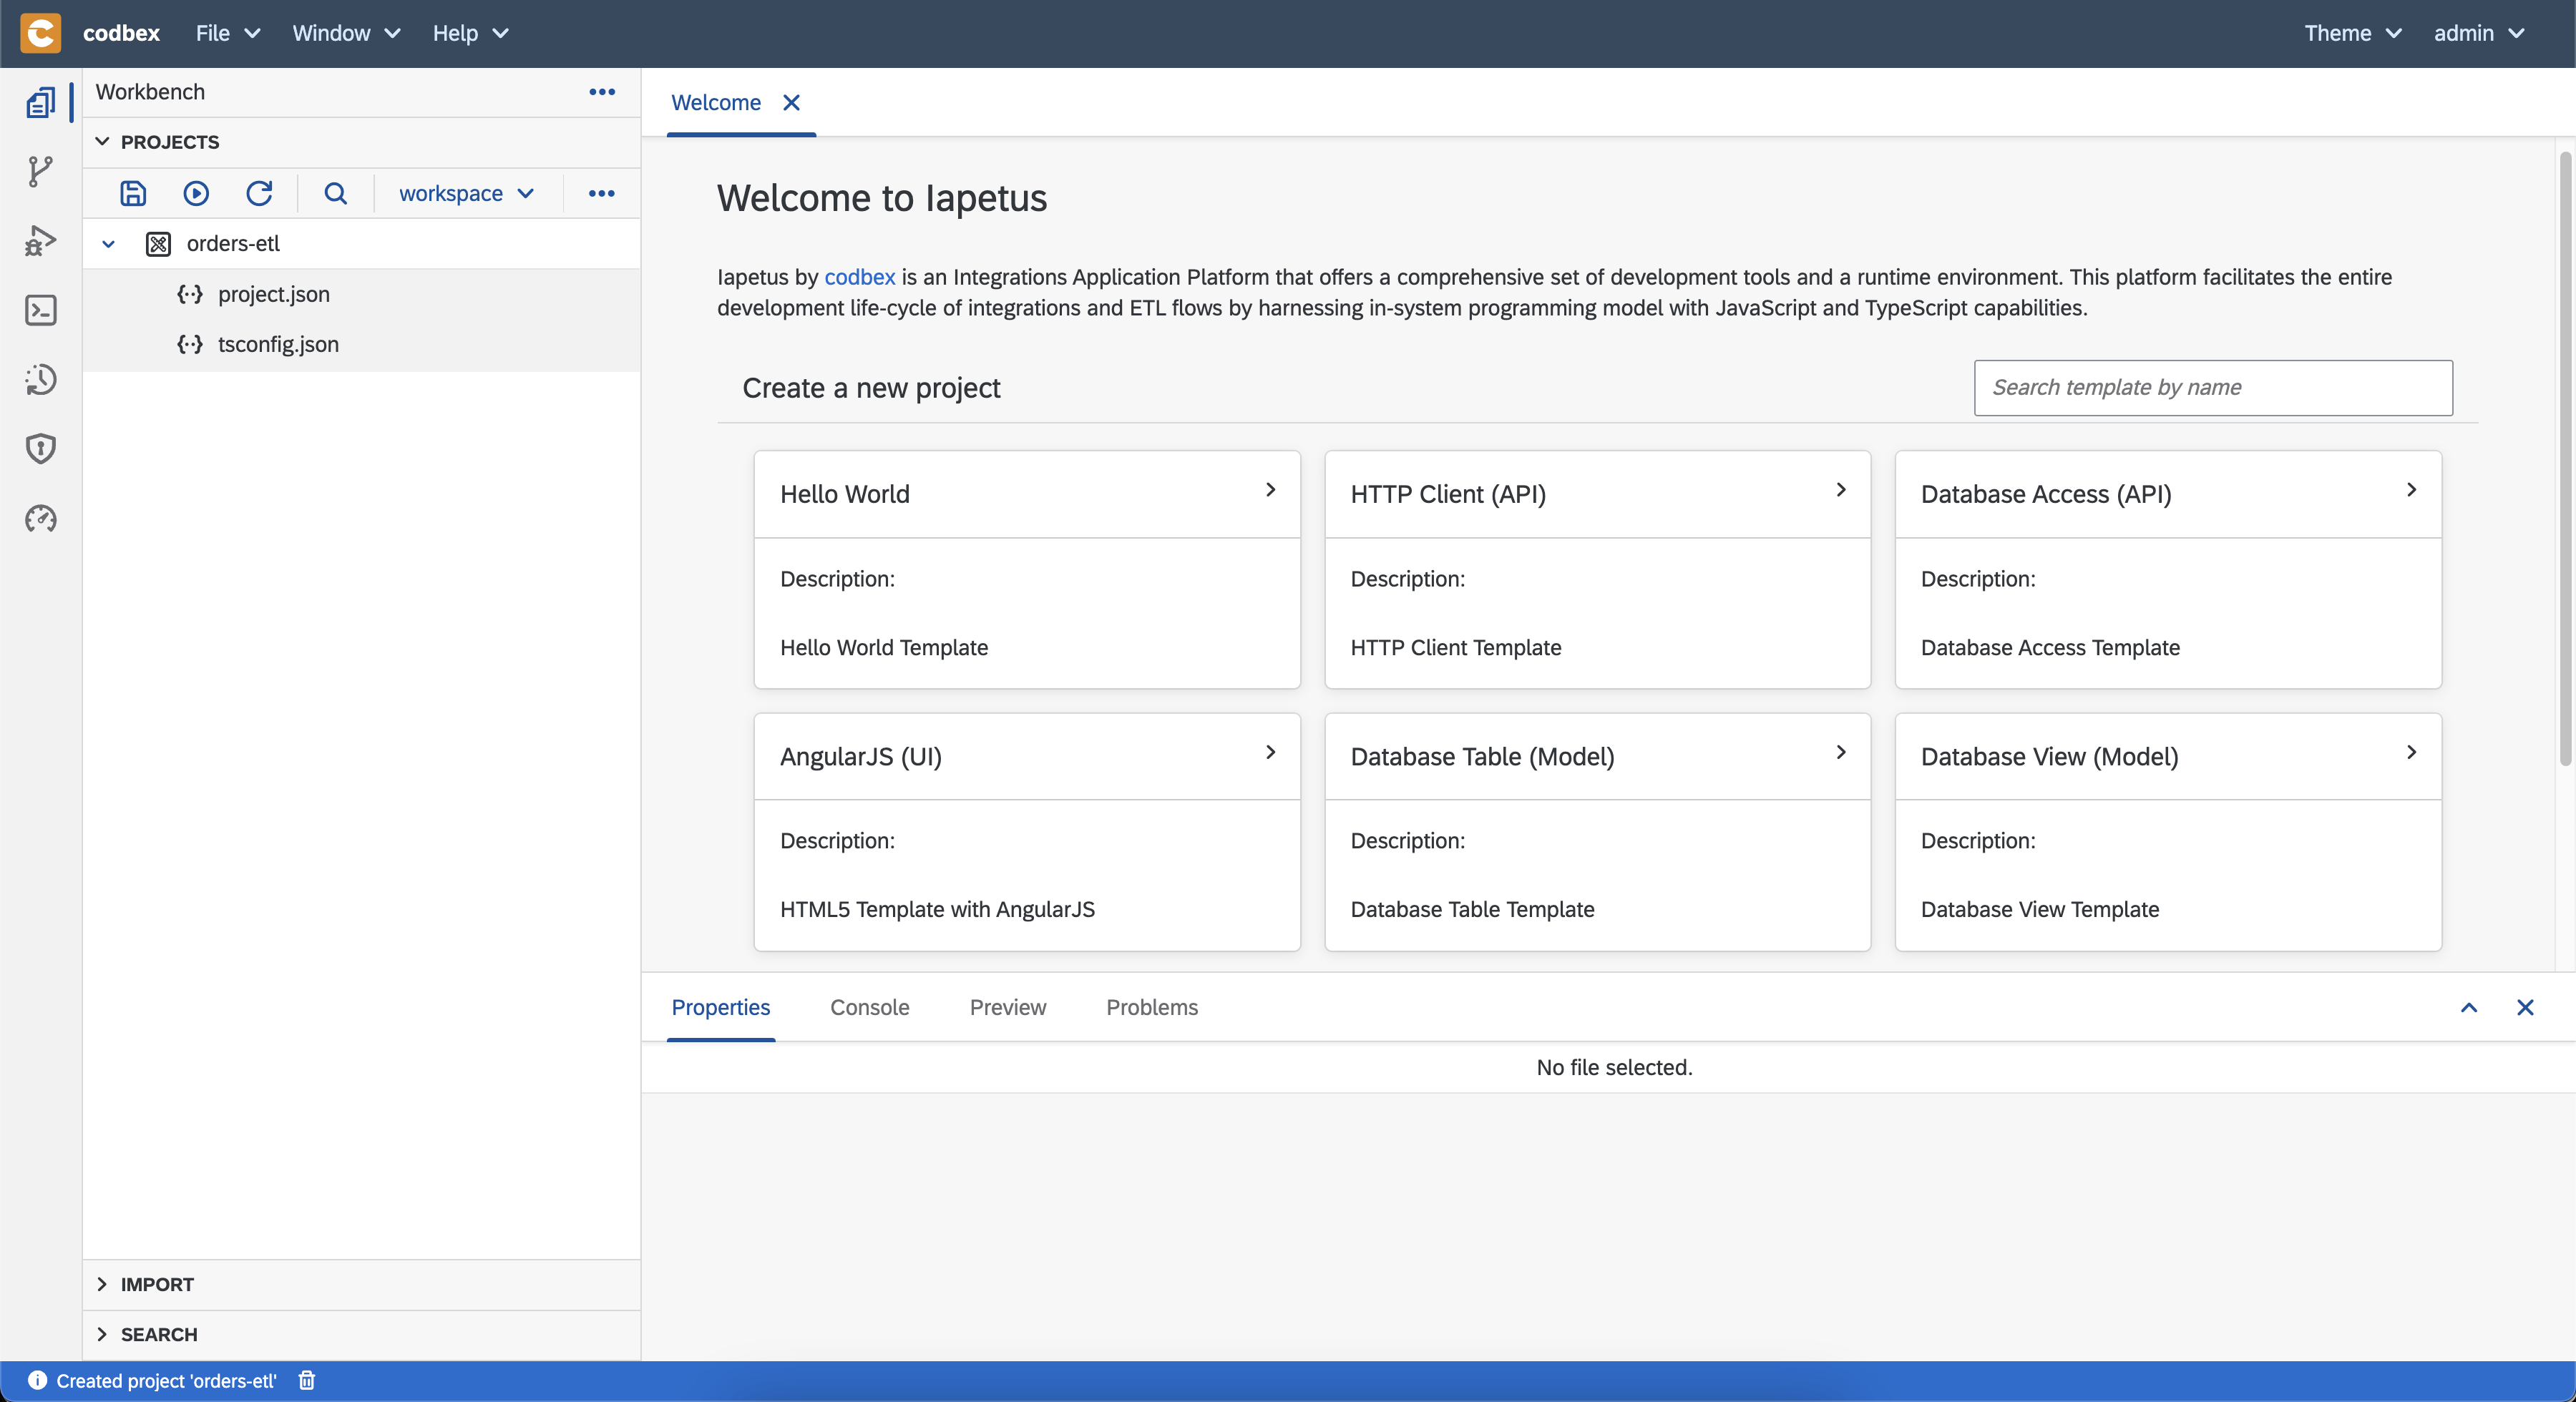Open the Security shield sidebar icon
The width and height of the screenshot is (2576, 1402).
[40, 449]
